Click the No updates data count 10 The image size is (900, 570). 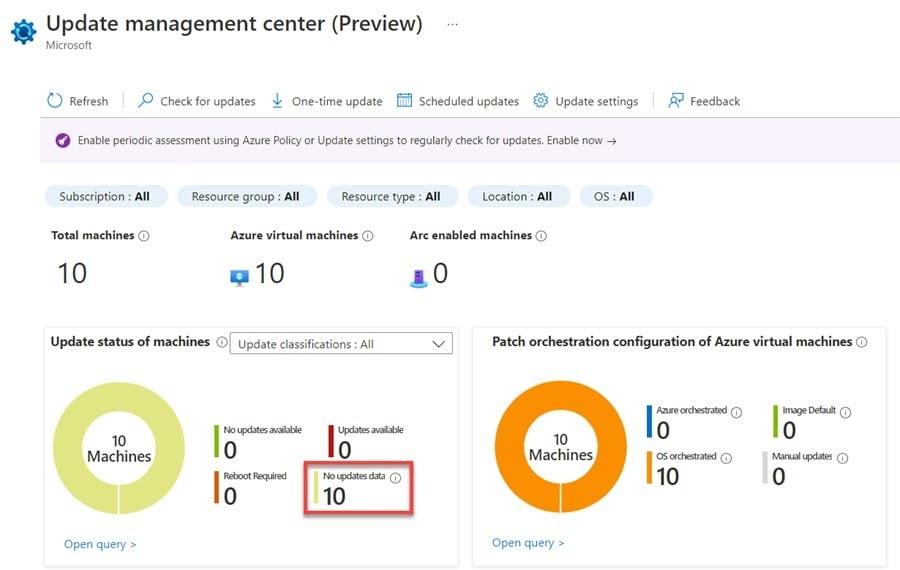(334, 497)
